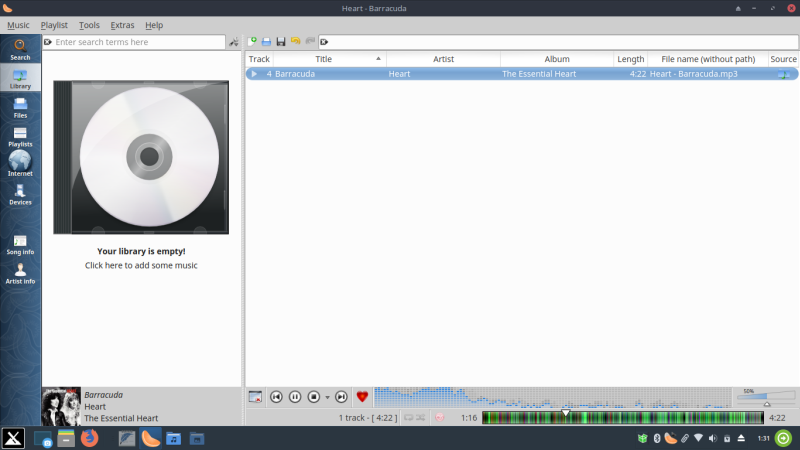Undo the last playlist change
The height and width of the screenshot is (450, 800).
295,41
